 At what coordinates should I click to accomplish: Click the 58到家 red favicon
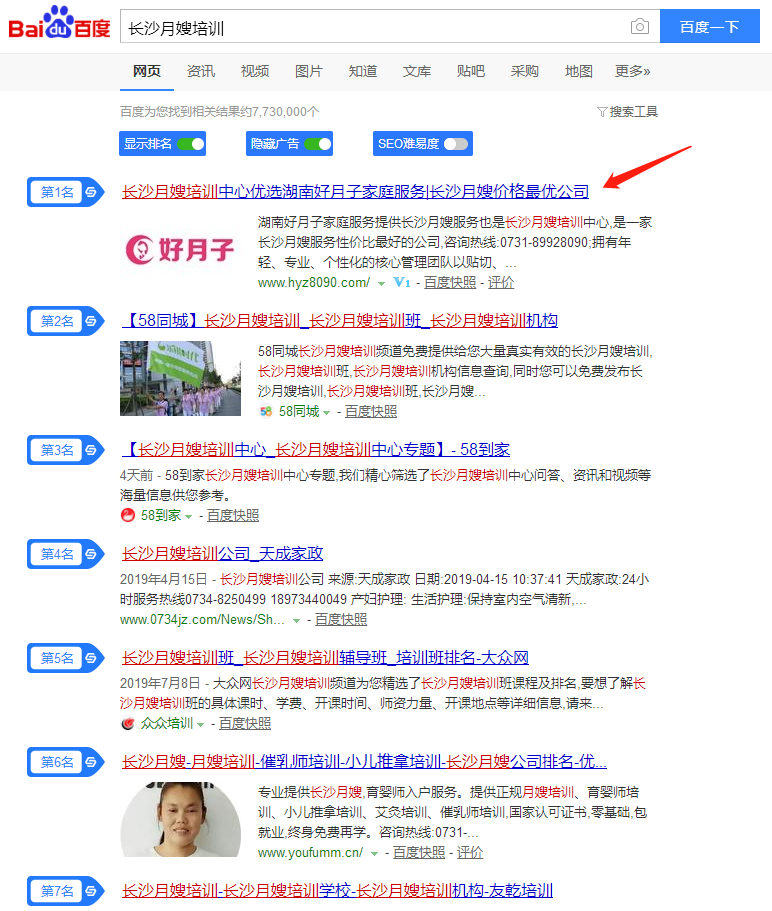tap(127, 515)
